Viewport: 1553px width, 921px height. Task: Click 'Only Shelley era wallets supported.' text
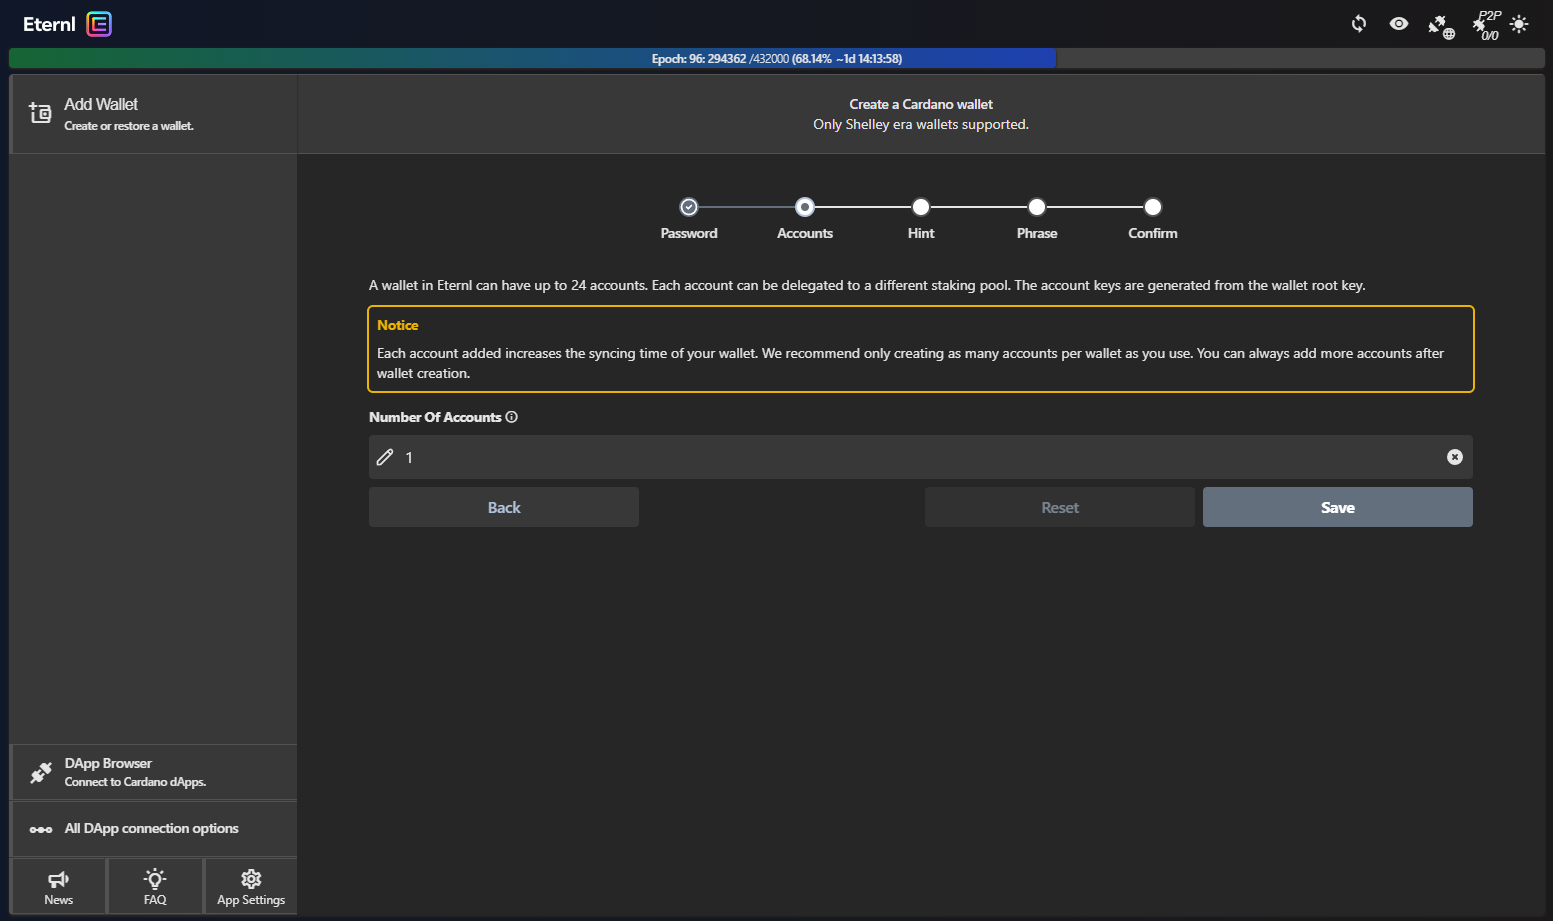pyautogui.click(x=921, y=124)
